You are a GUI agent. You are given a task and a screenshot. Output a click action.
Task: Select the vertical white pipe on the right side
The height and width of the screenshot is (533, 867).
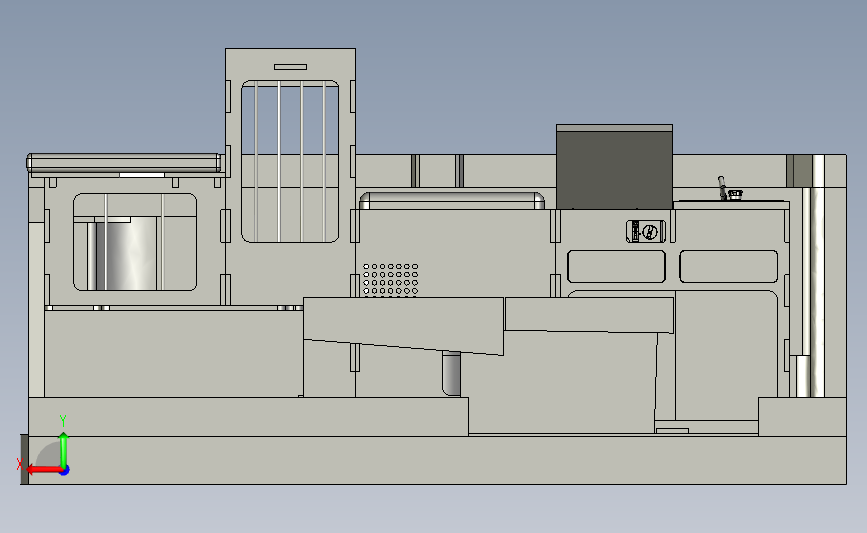tap(818, 276)
